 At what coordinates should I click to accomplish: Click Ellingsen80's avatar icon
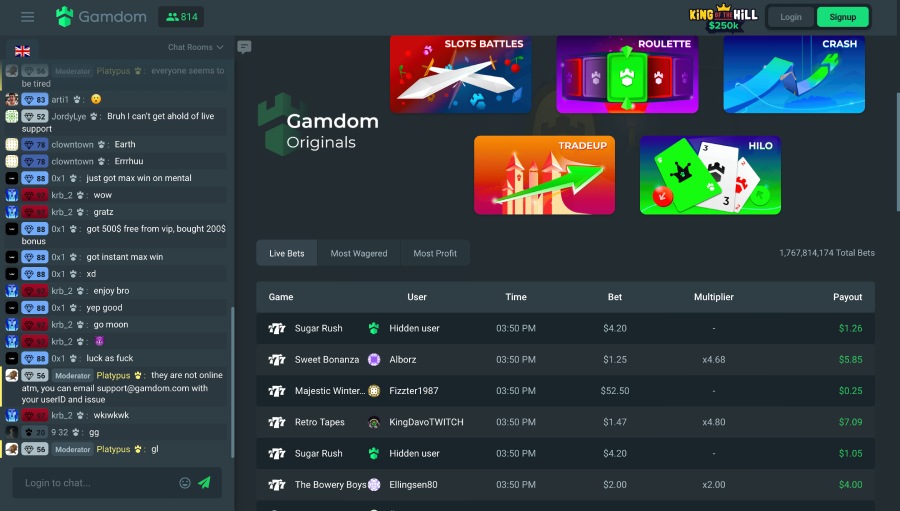coord(374,485)
